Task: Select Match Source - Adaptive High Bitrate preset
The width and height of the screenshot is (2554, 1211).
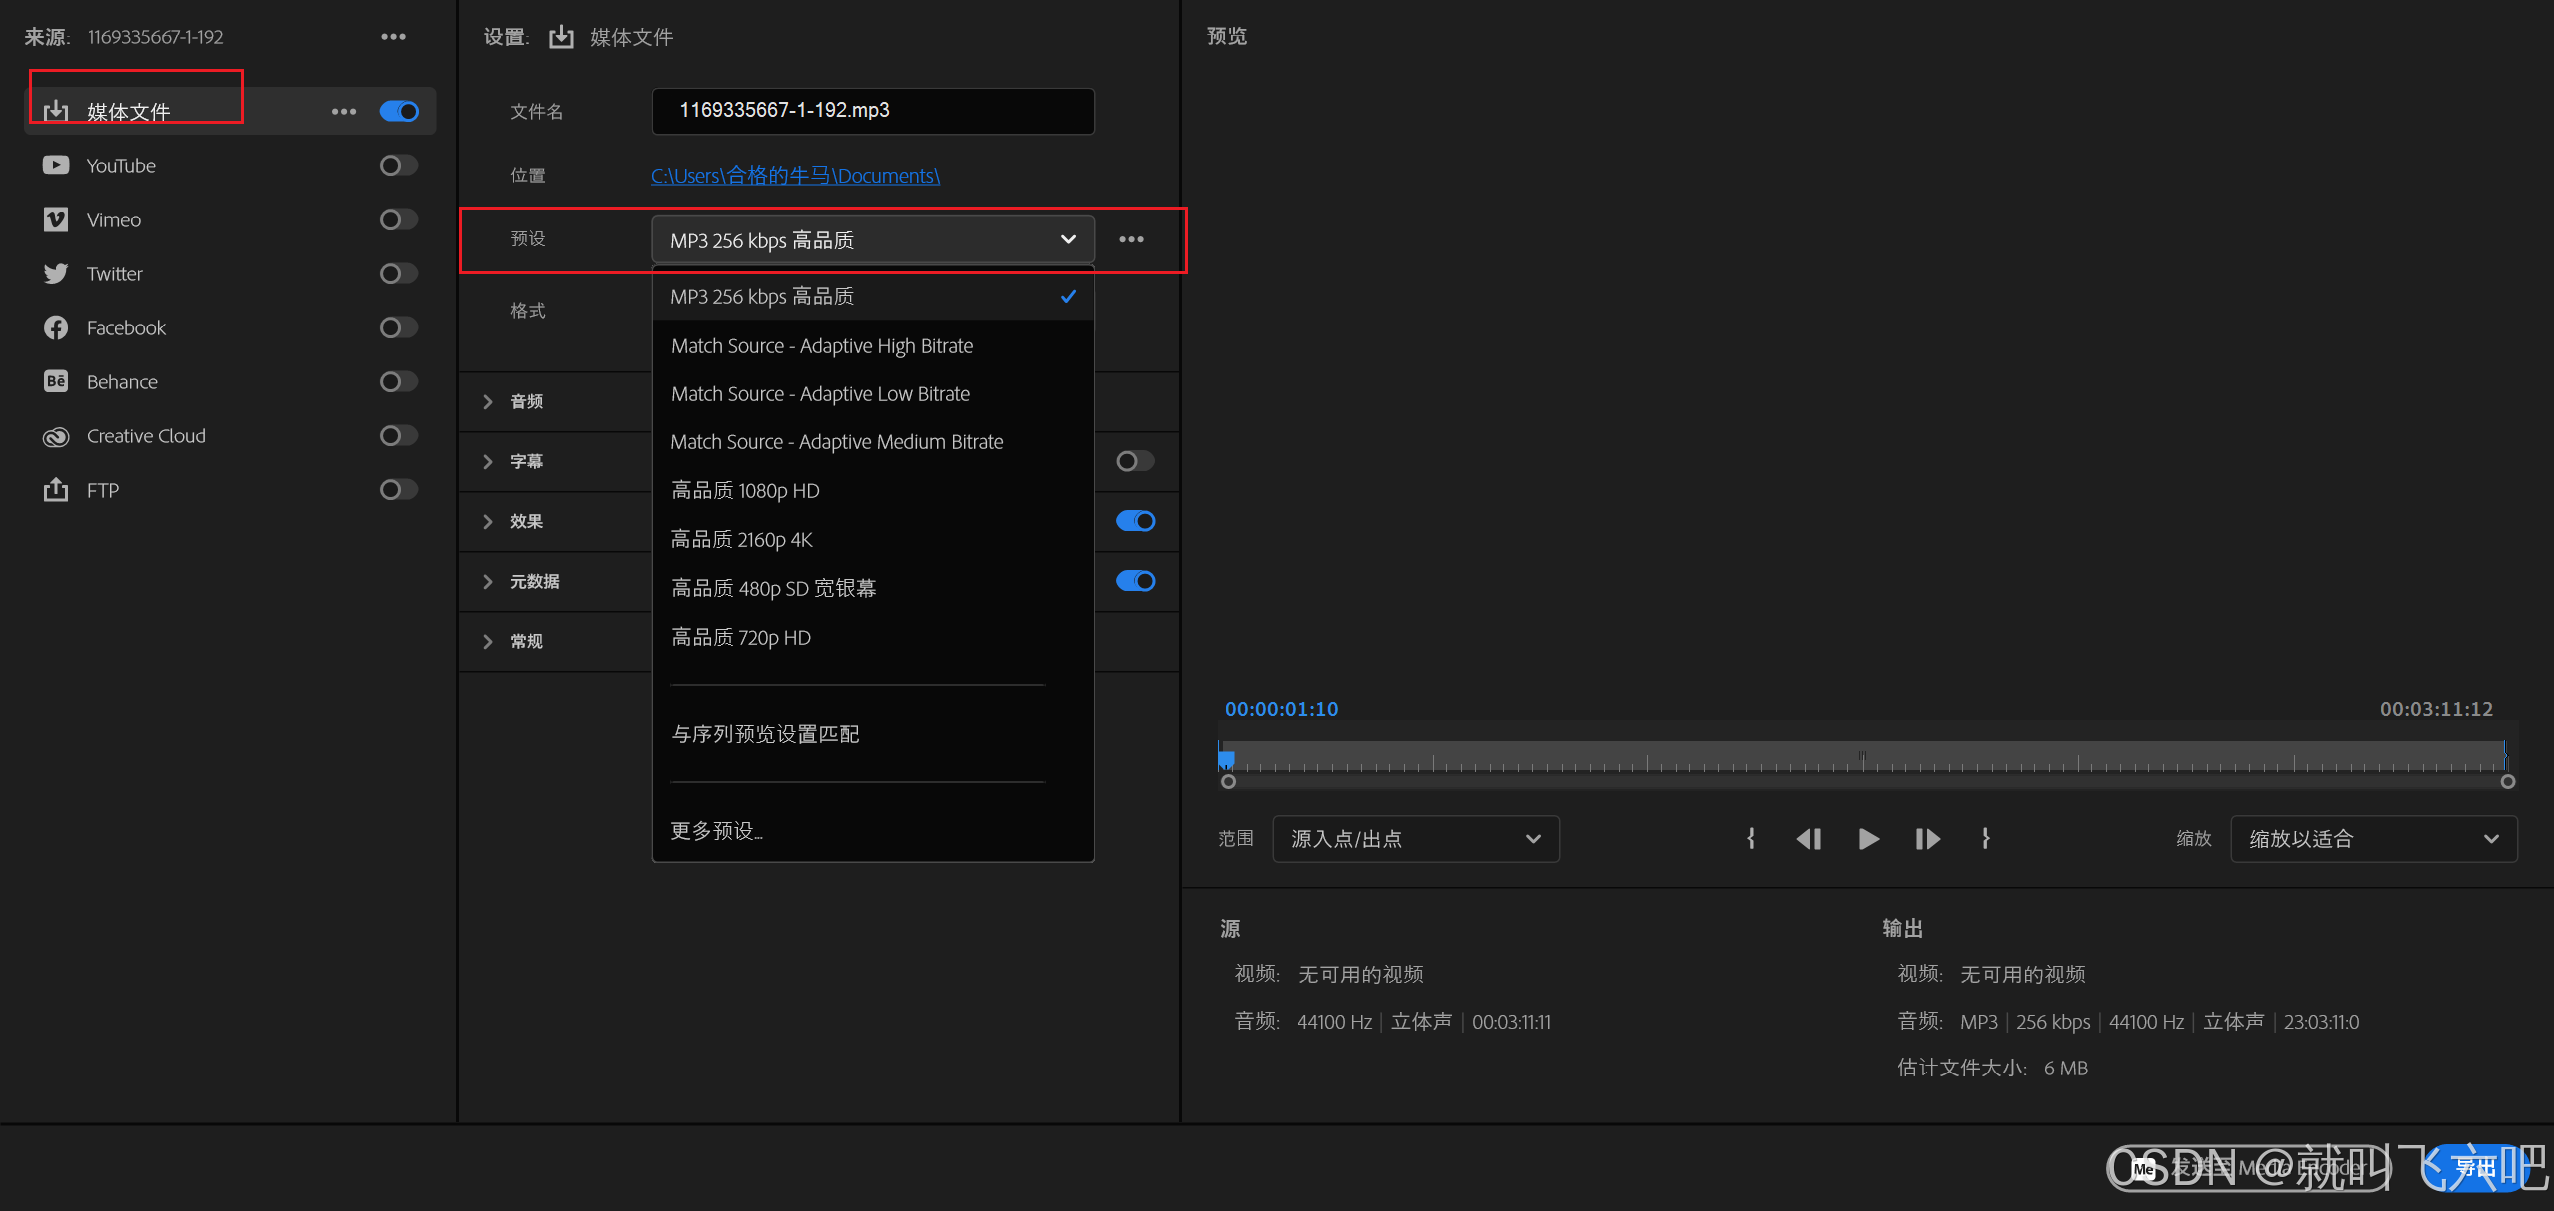Action: [822, 346]
